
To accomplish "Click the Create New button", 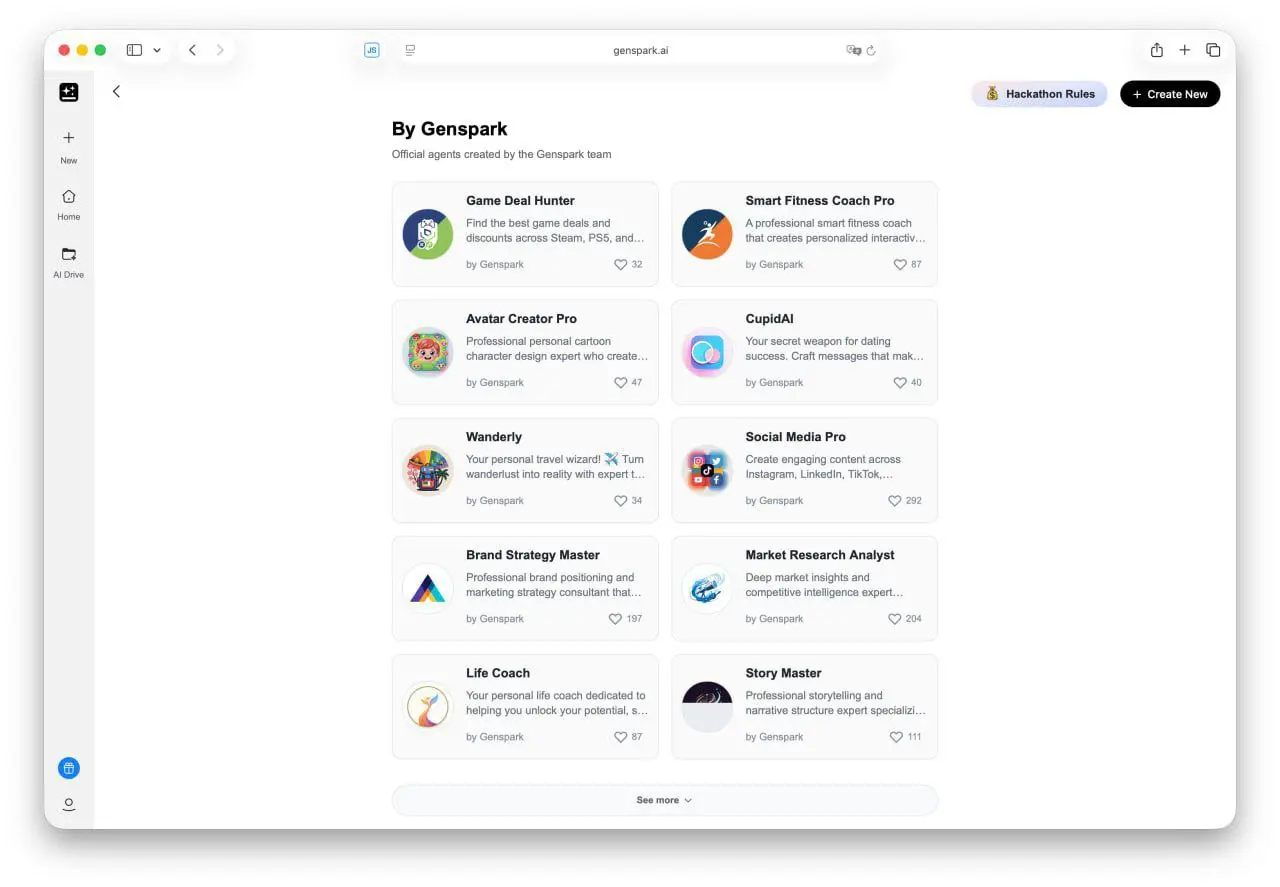I will click(x=1169, y=94).
